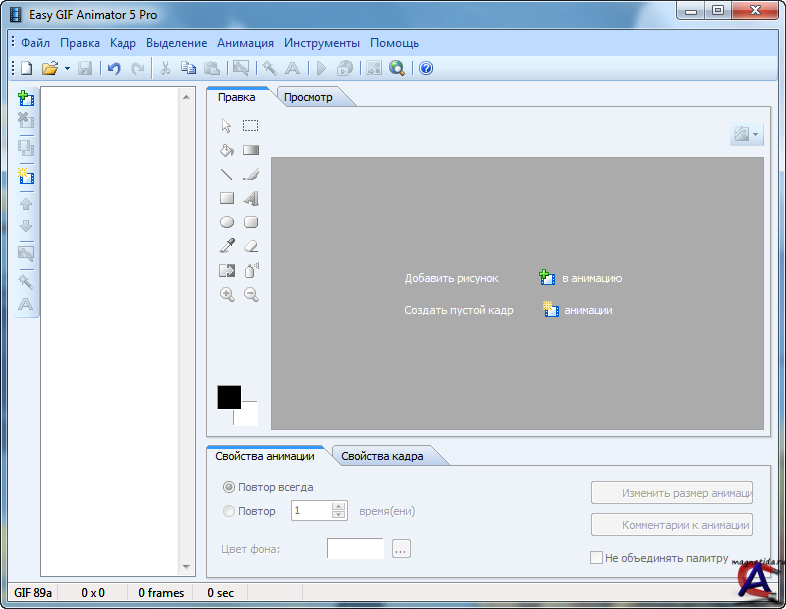Increase repeat count with stepper up arrow

click(339, 506)
